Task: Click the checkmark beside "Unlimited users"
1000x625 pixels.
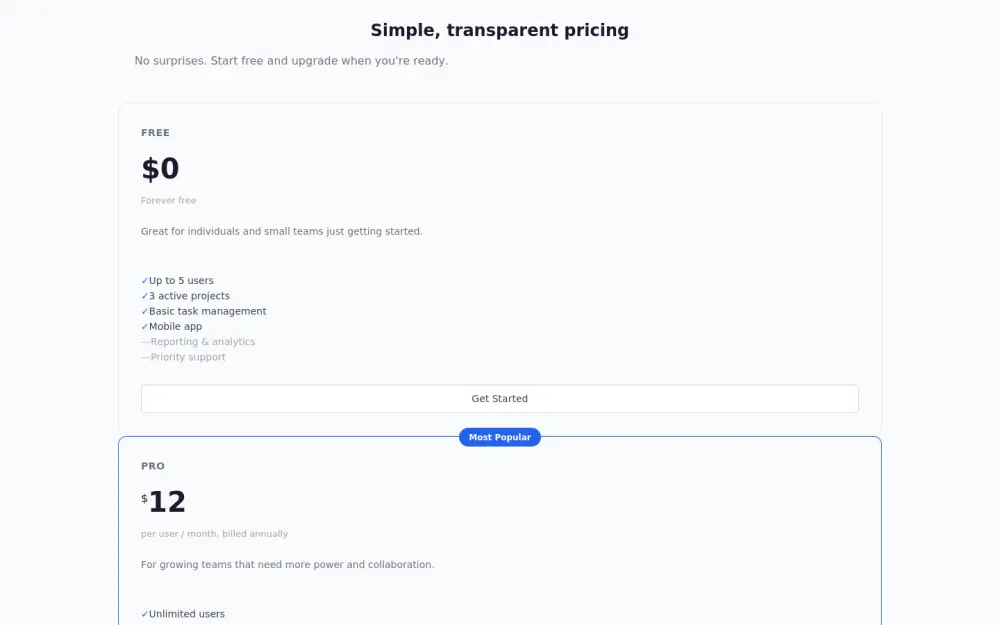Action: click(x=145, y=613)
